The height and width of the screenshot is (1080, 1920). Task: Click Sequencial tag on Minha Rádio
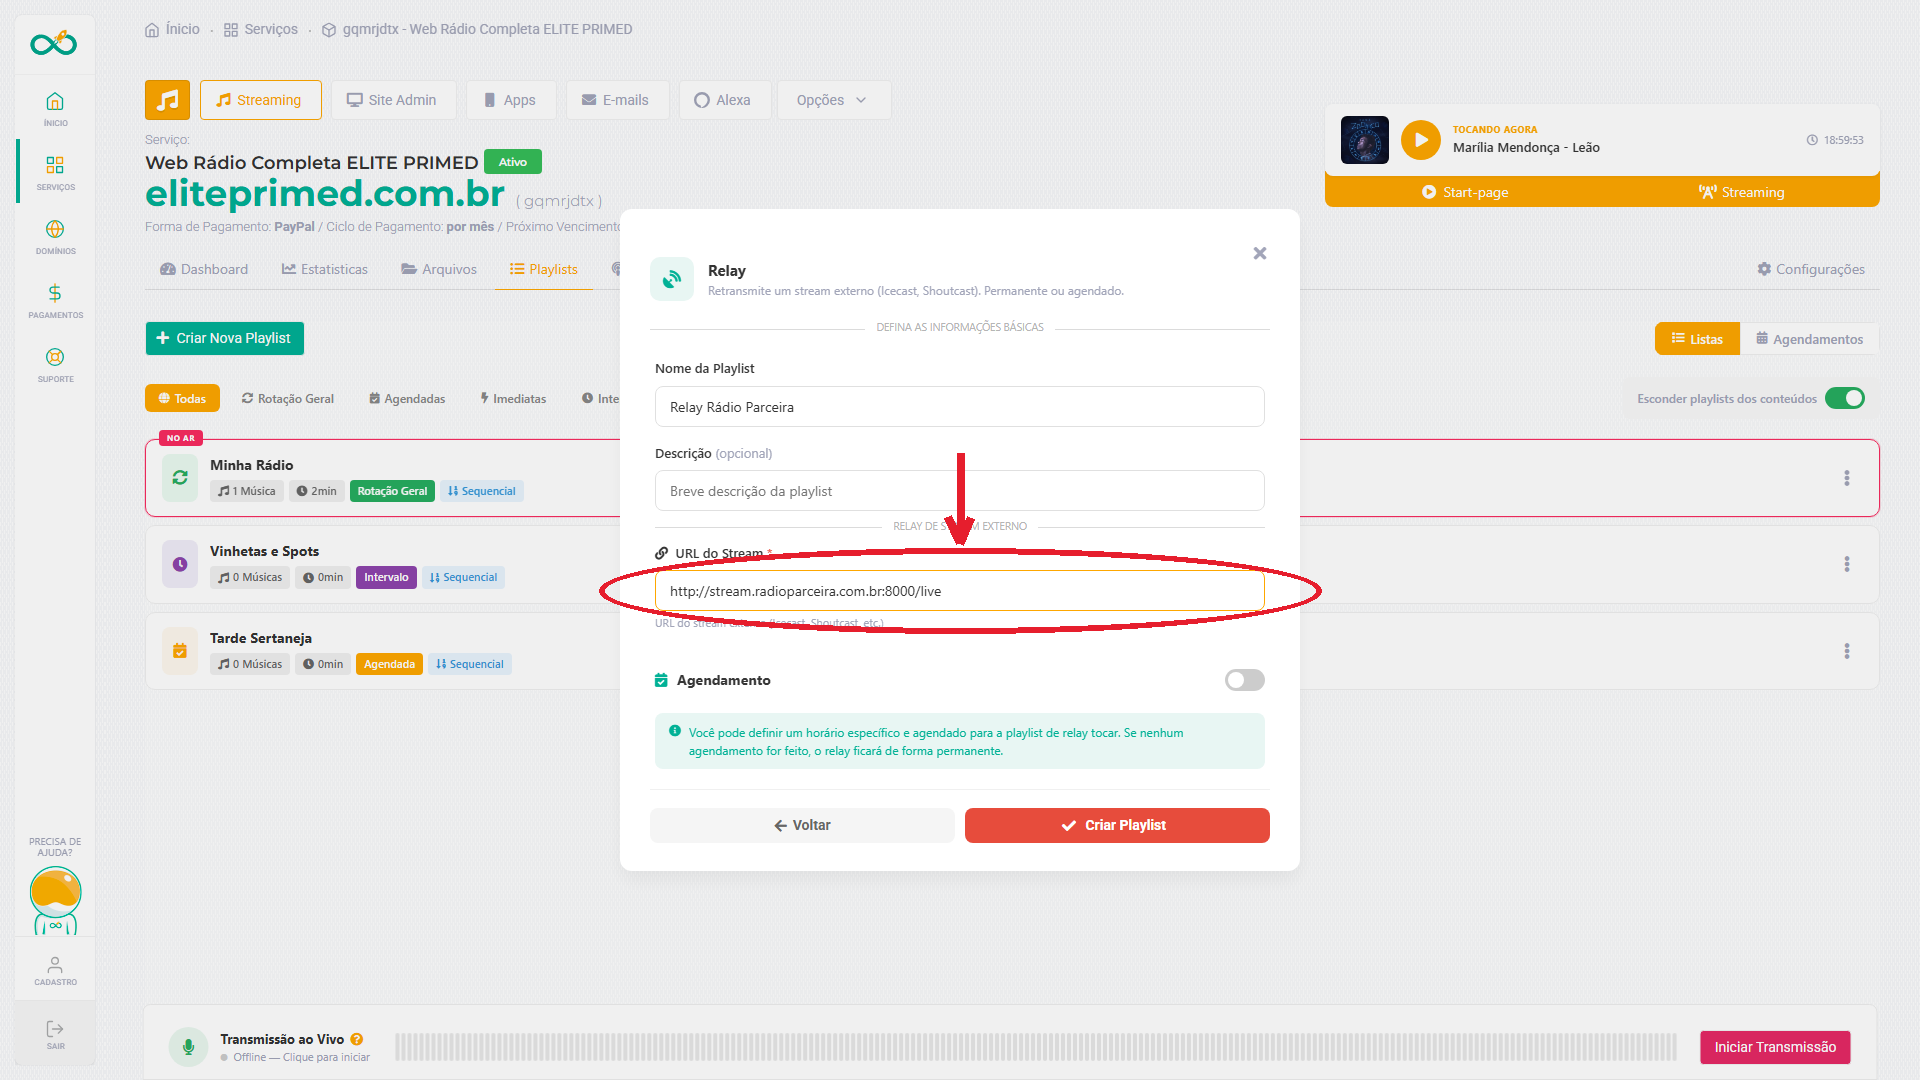[x=482, y=491]
